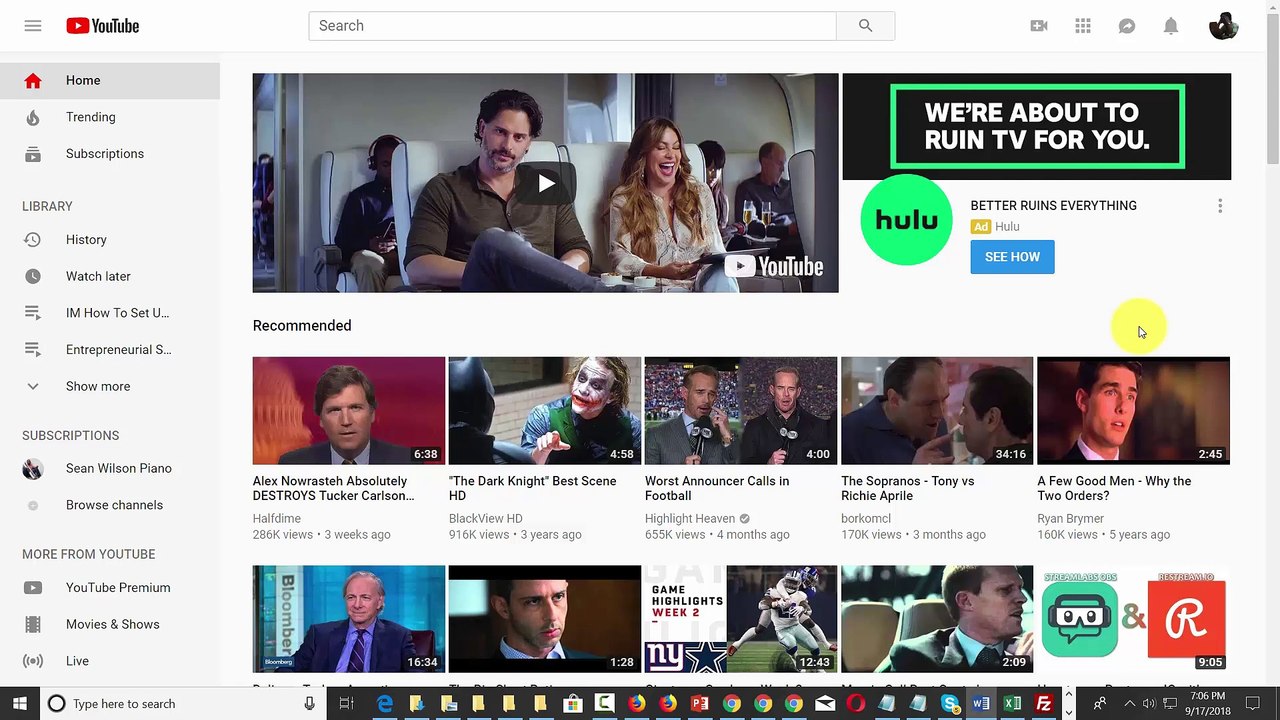The height and width of the screenshot is (720, 1280).
Task: Click the YouTube logo
Action: [x=103, y=26]
